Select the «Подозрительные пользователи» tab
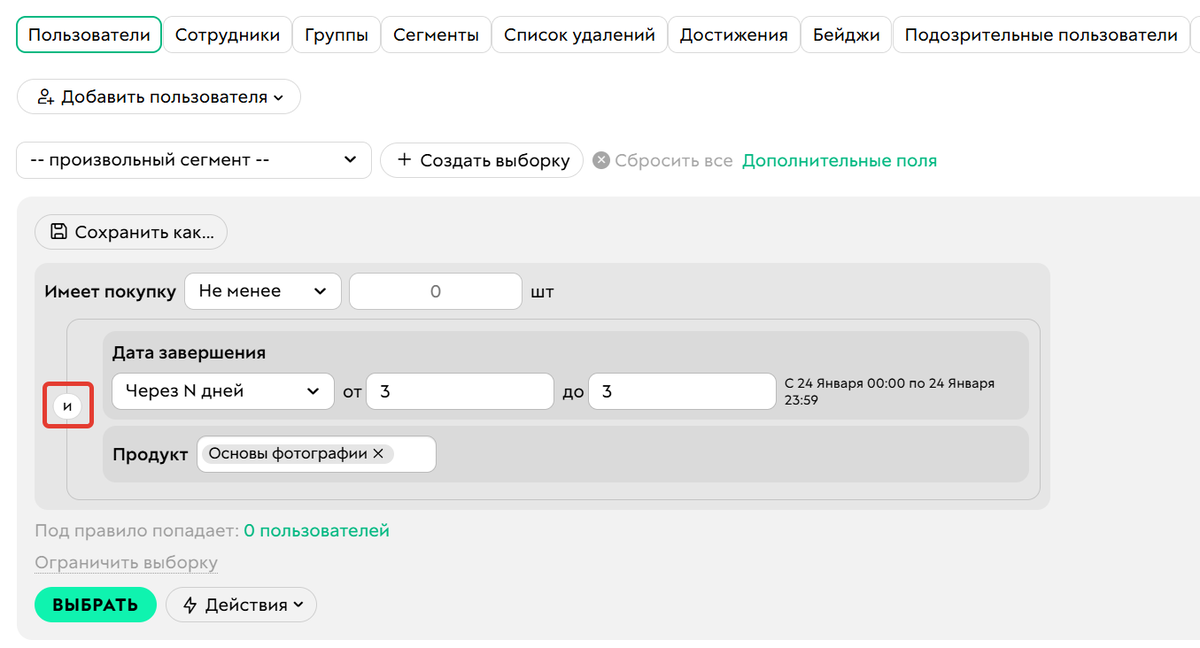The width and height of the screenshot is (1200, 648). 1041,33
